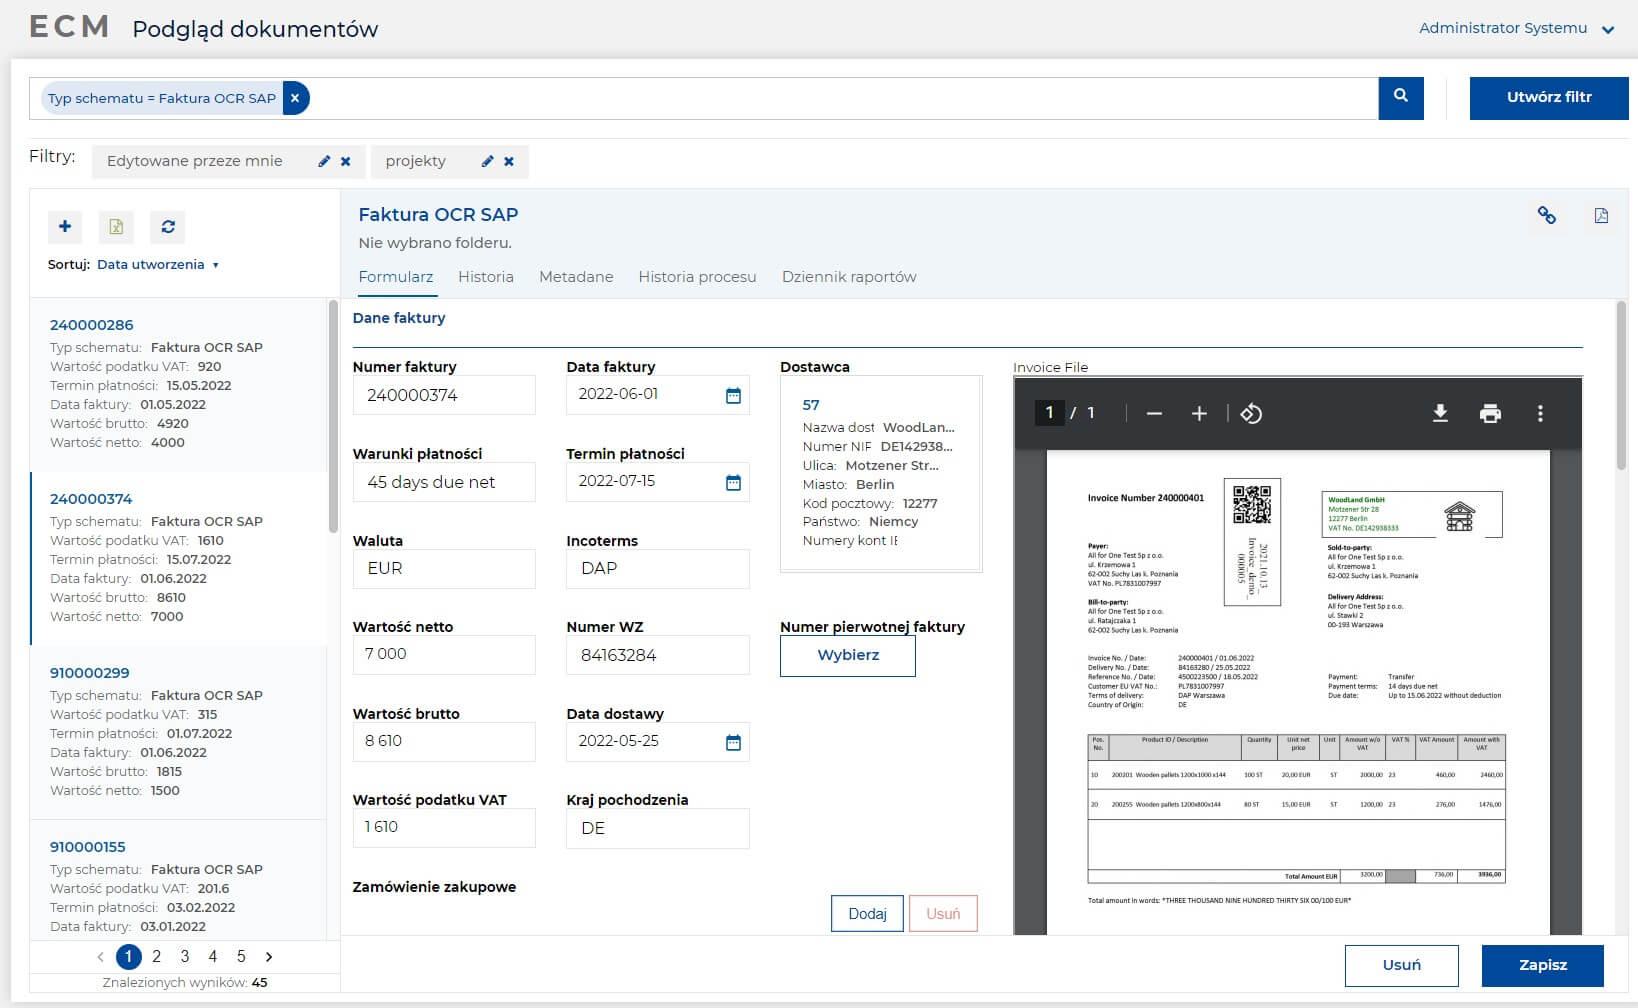Click the 'Dodaj' button
The width and height of the screenshot is (1638, 1008).
tap(867, 914)
